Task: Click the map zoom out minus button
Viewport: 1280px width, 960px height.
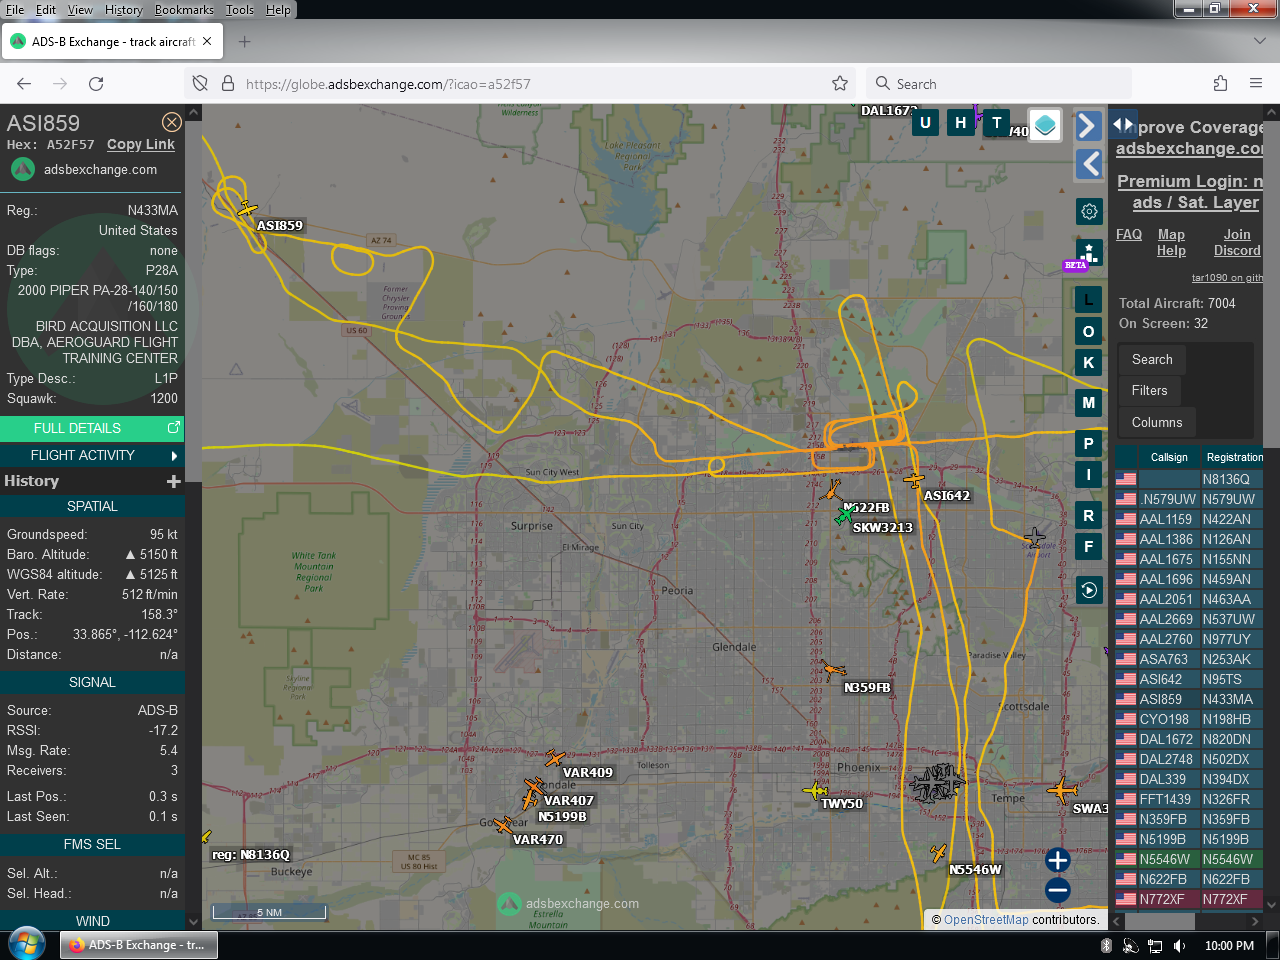Action: 1058,890
